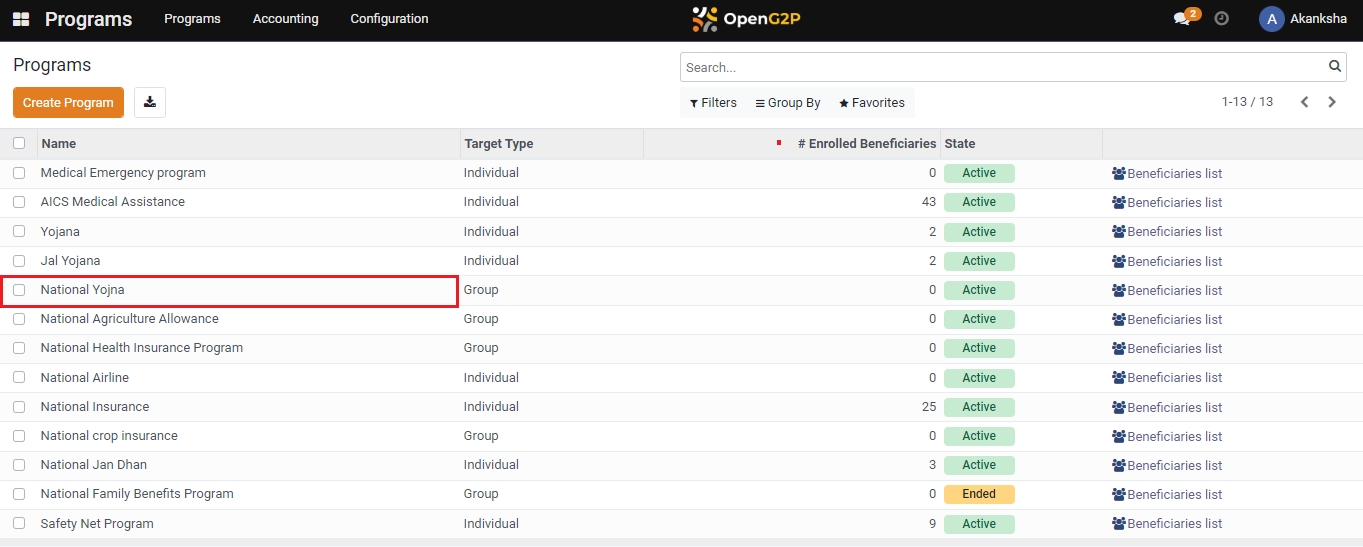This screenshot has height=547, width=1363.
Task: Expand the Filters dropdown
Action: pos(713,103)
